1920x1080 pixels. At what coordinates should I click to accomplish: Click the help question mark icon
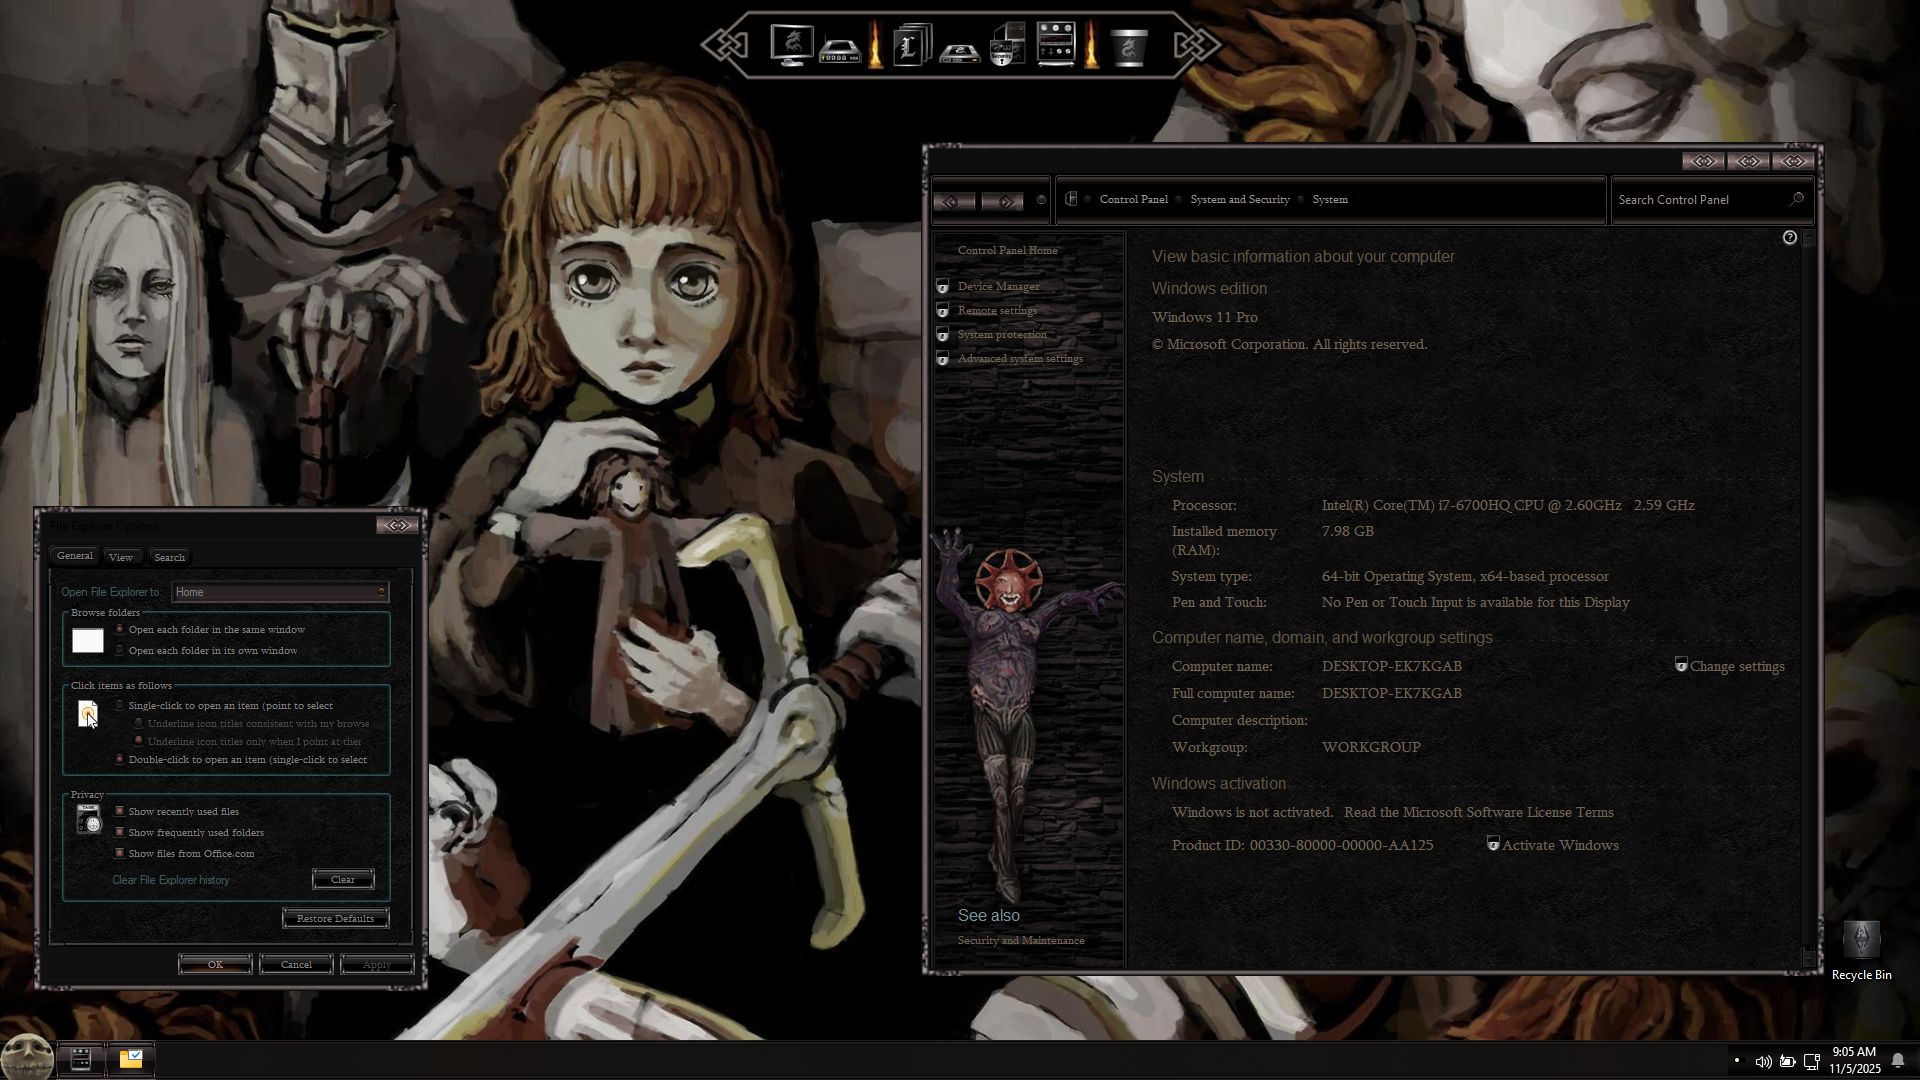pos(1789,238)
